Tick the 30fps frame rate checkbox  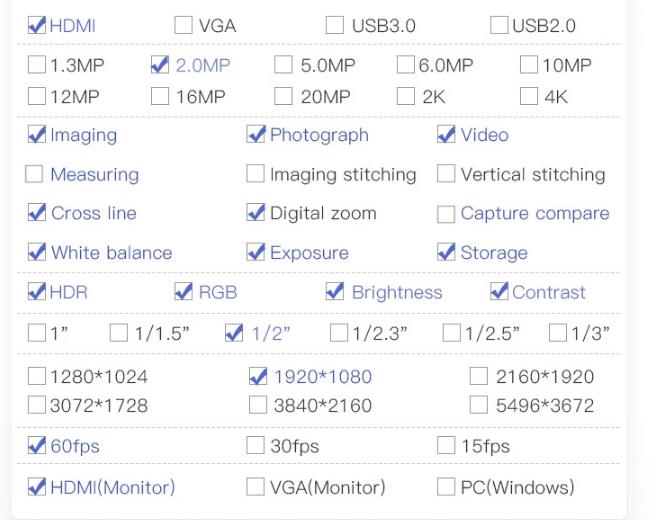point(255,445)
